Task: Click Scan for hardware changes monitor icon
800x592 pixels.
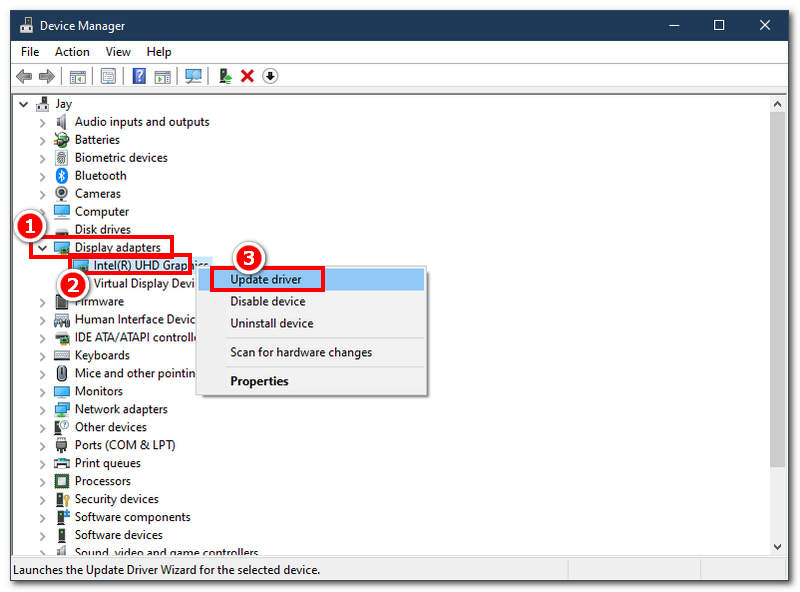Action: click(x=194, y=76)
